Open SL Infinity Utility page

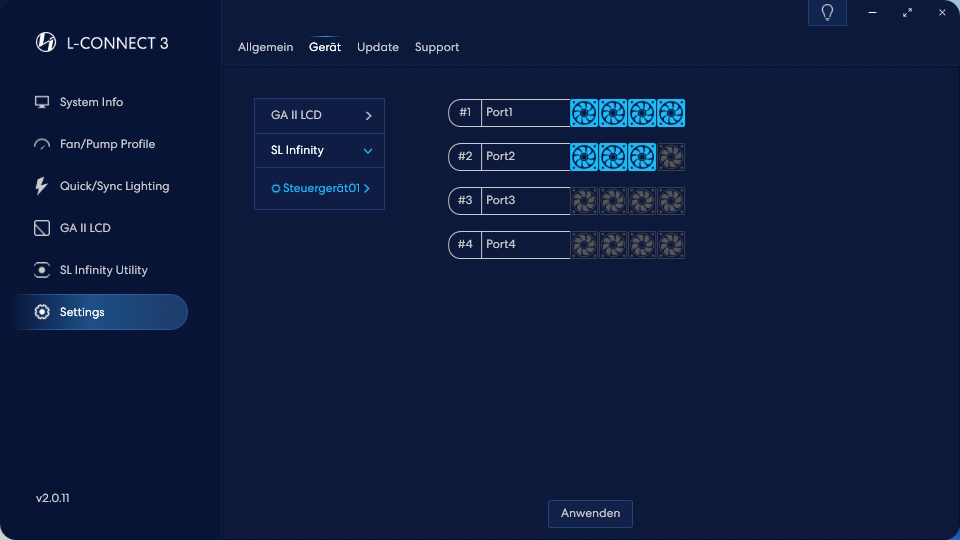point(103,270)
